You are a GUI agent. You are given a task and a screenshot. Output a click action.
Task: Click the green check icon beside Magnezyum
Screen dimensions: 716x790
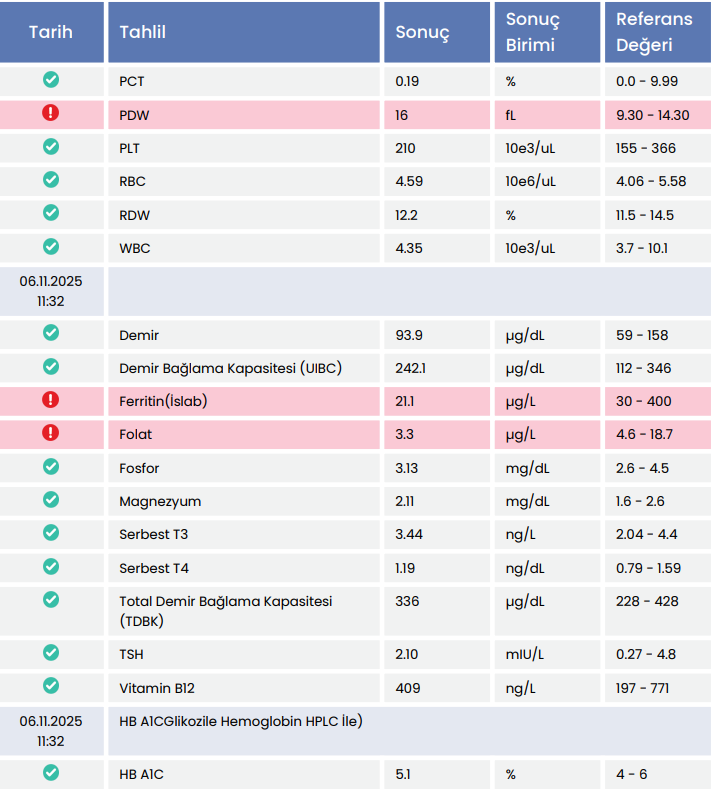click(51, 499)
